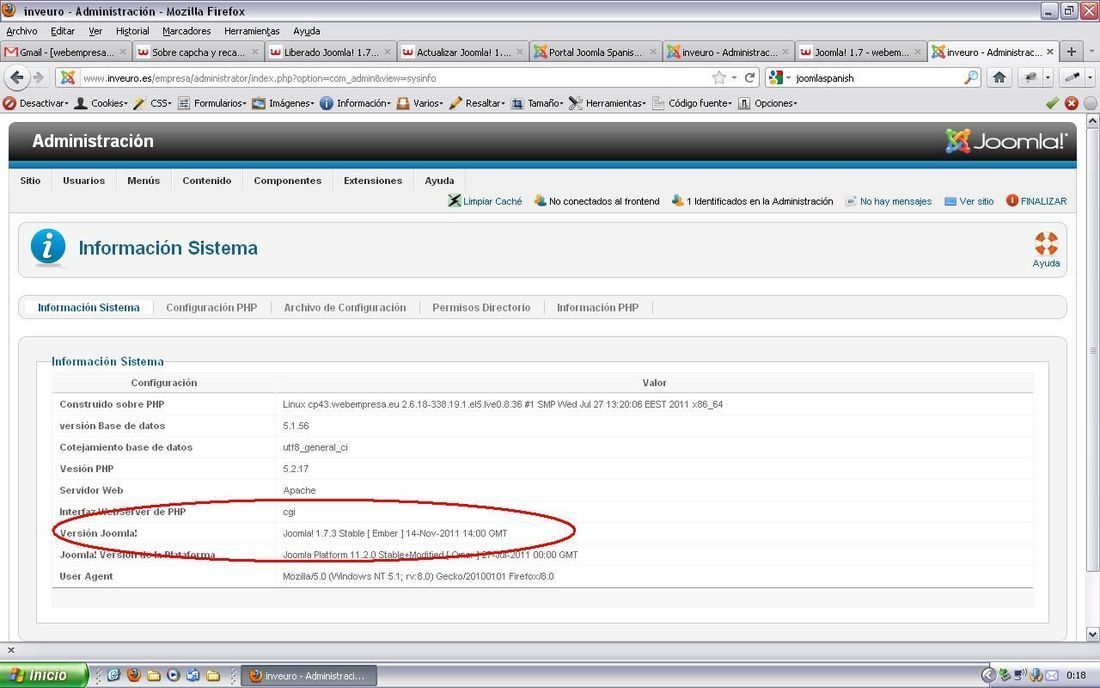The width and height of the screenshot is (1100, 688).
Task: Close the Portal Joomla Spanish tab
Action: click(652, 52)
